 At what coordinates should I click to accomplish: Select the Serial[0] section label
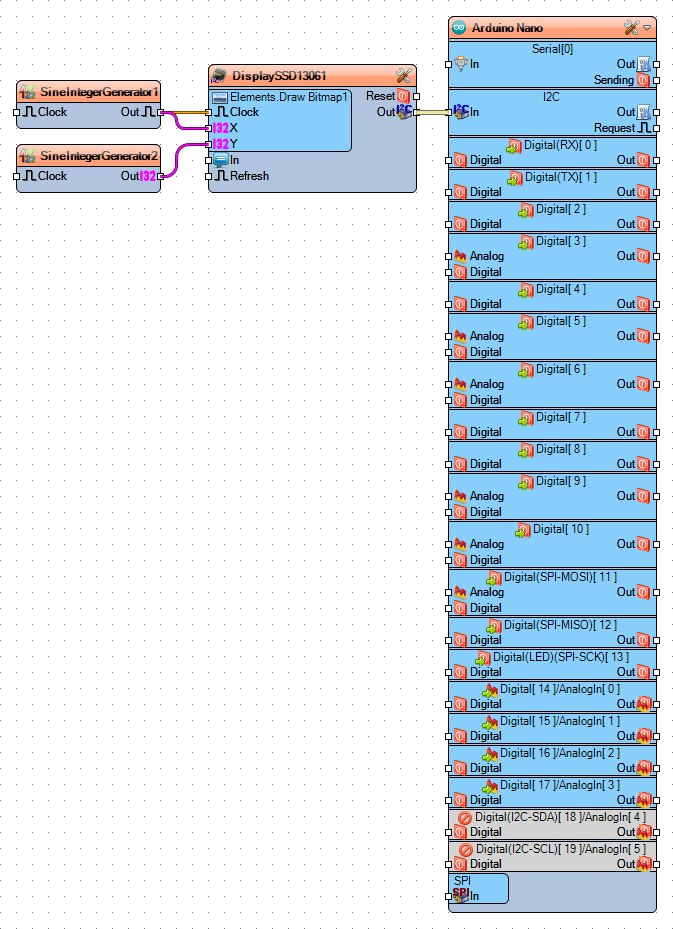552,49
